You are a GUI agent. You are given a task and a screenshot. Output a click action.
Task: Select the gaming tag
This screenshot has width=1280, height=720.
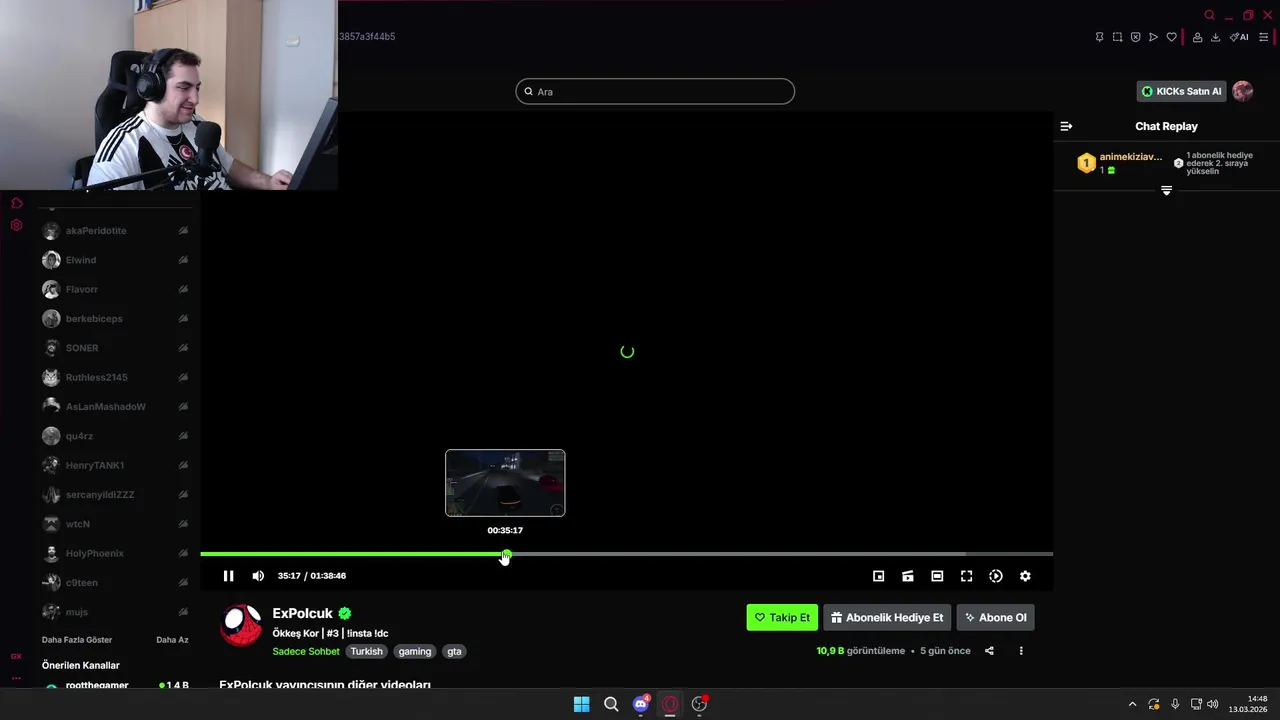click(414, 651)
